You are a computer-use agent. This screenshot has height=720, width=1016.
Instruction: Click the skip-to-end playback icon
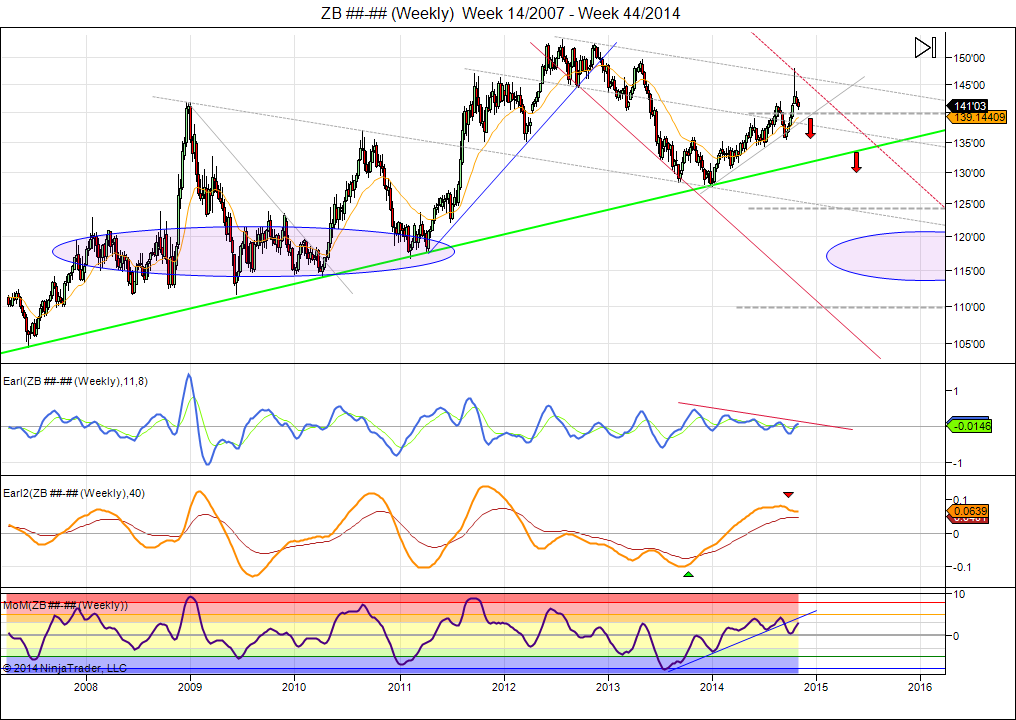[x=925, y=47]
